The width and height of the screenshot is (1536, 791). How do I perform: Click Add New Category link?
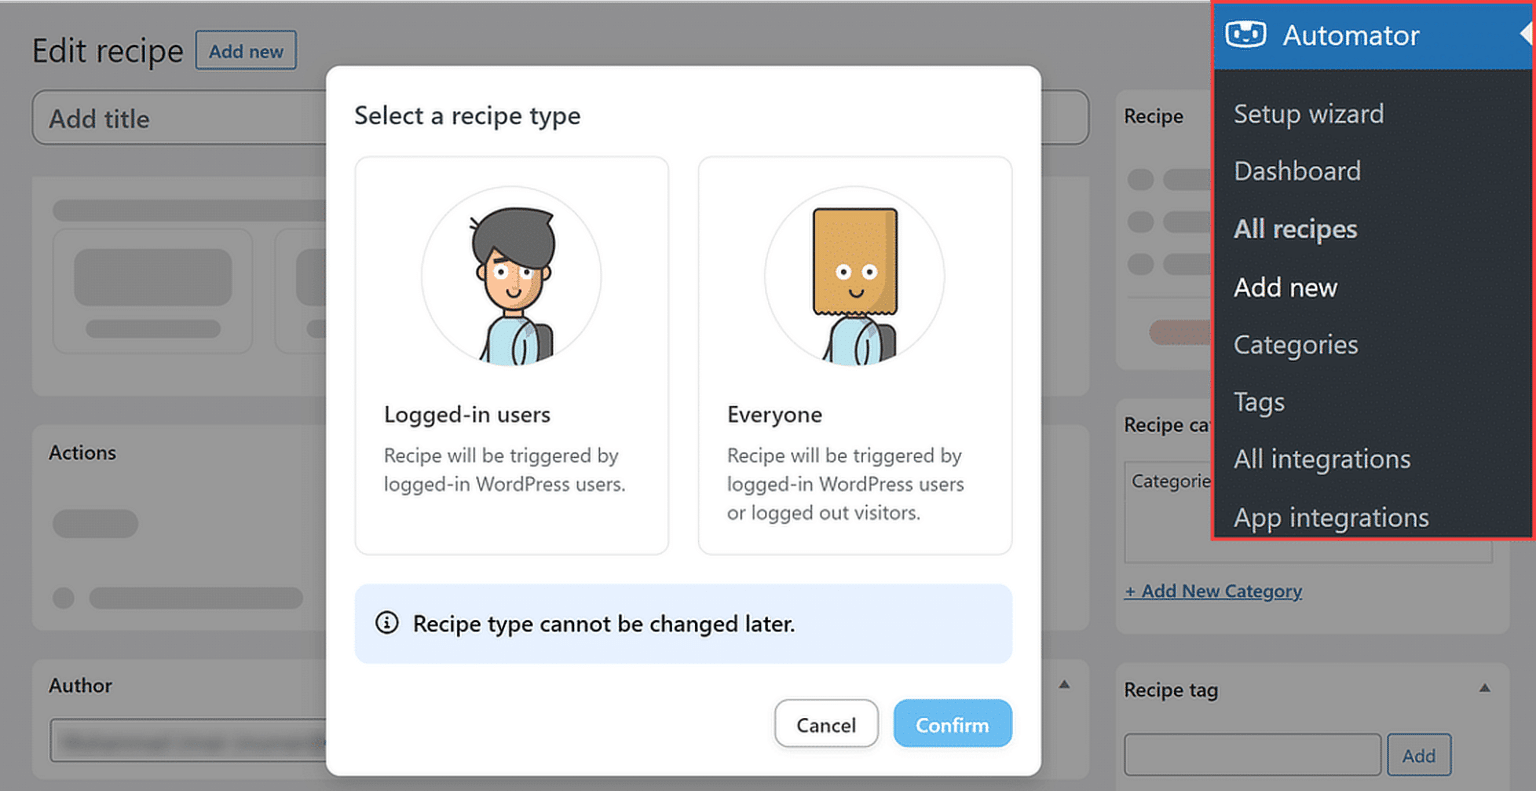click(1213, 591)
